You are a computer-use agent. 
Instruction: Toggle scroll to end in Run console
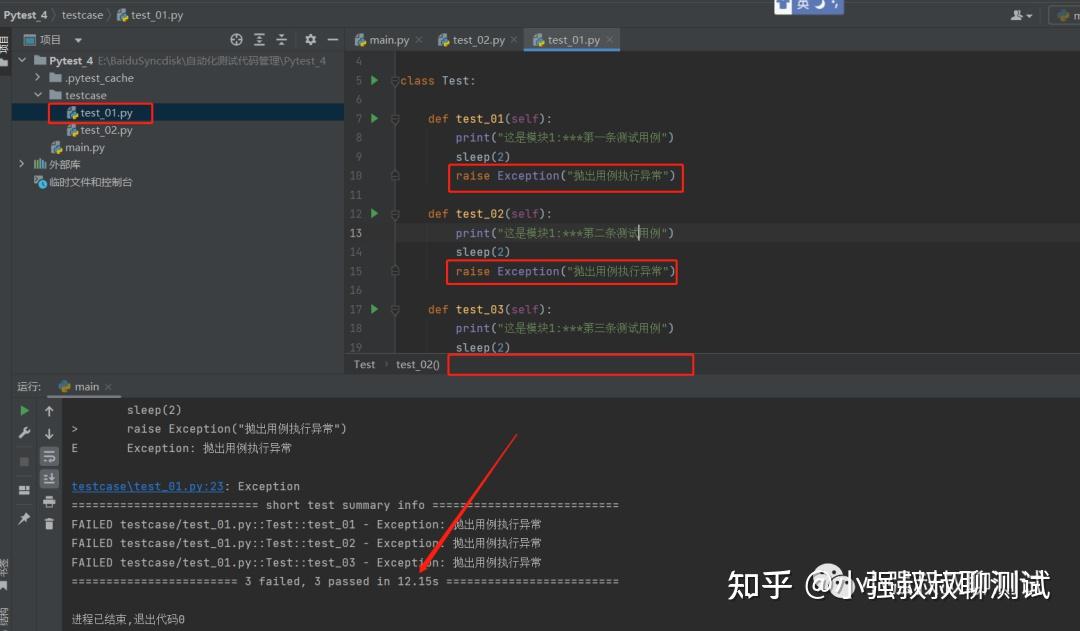point(49,479)
